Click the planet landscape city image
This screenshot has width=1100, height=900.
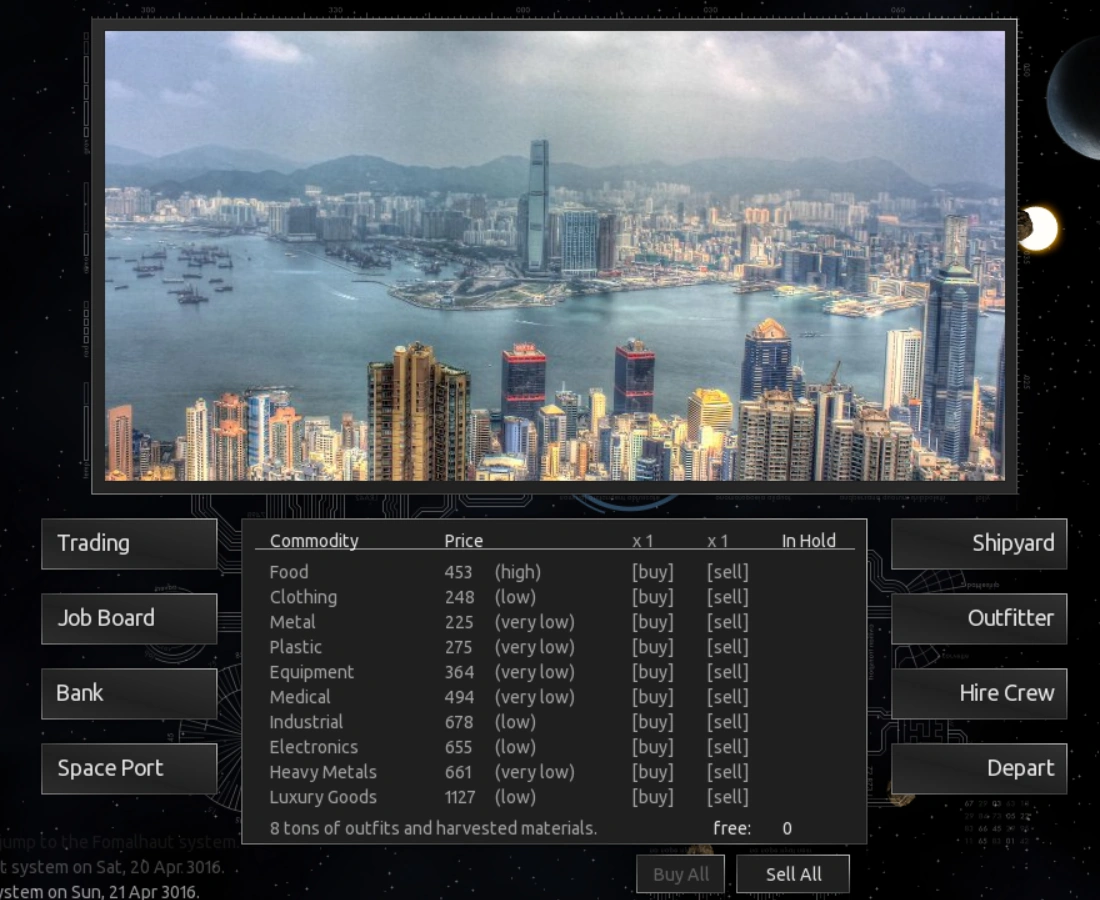(x=554, y=256)
